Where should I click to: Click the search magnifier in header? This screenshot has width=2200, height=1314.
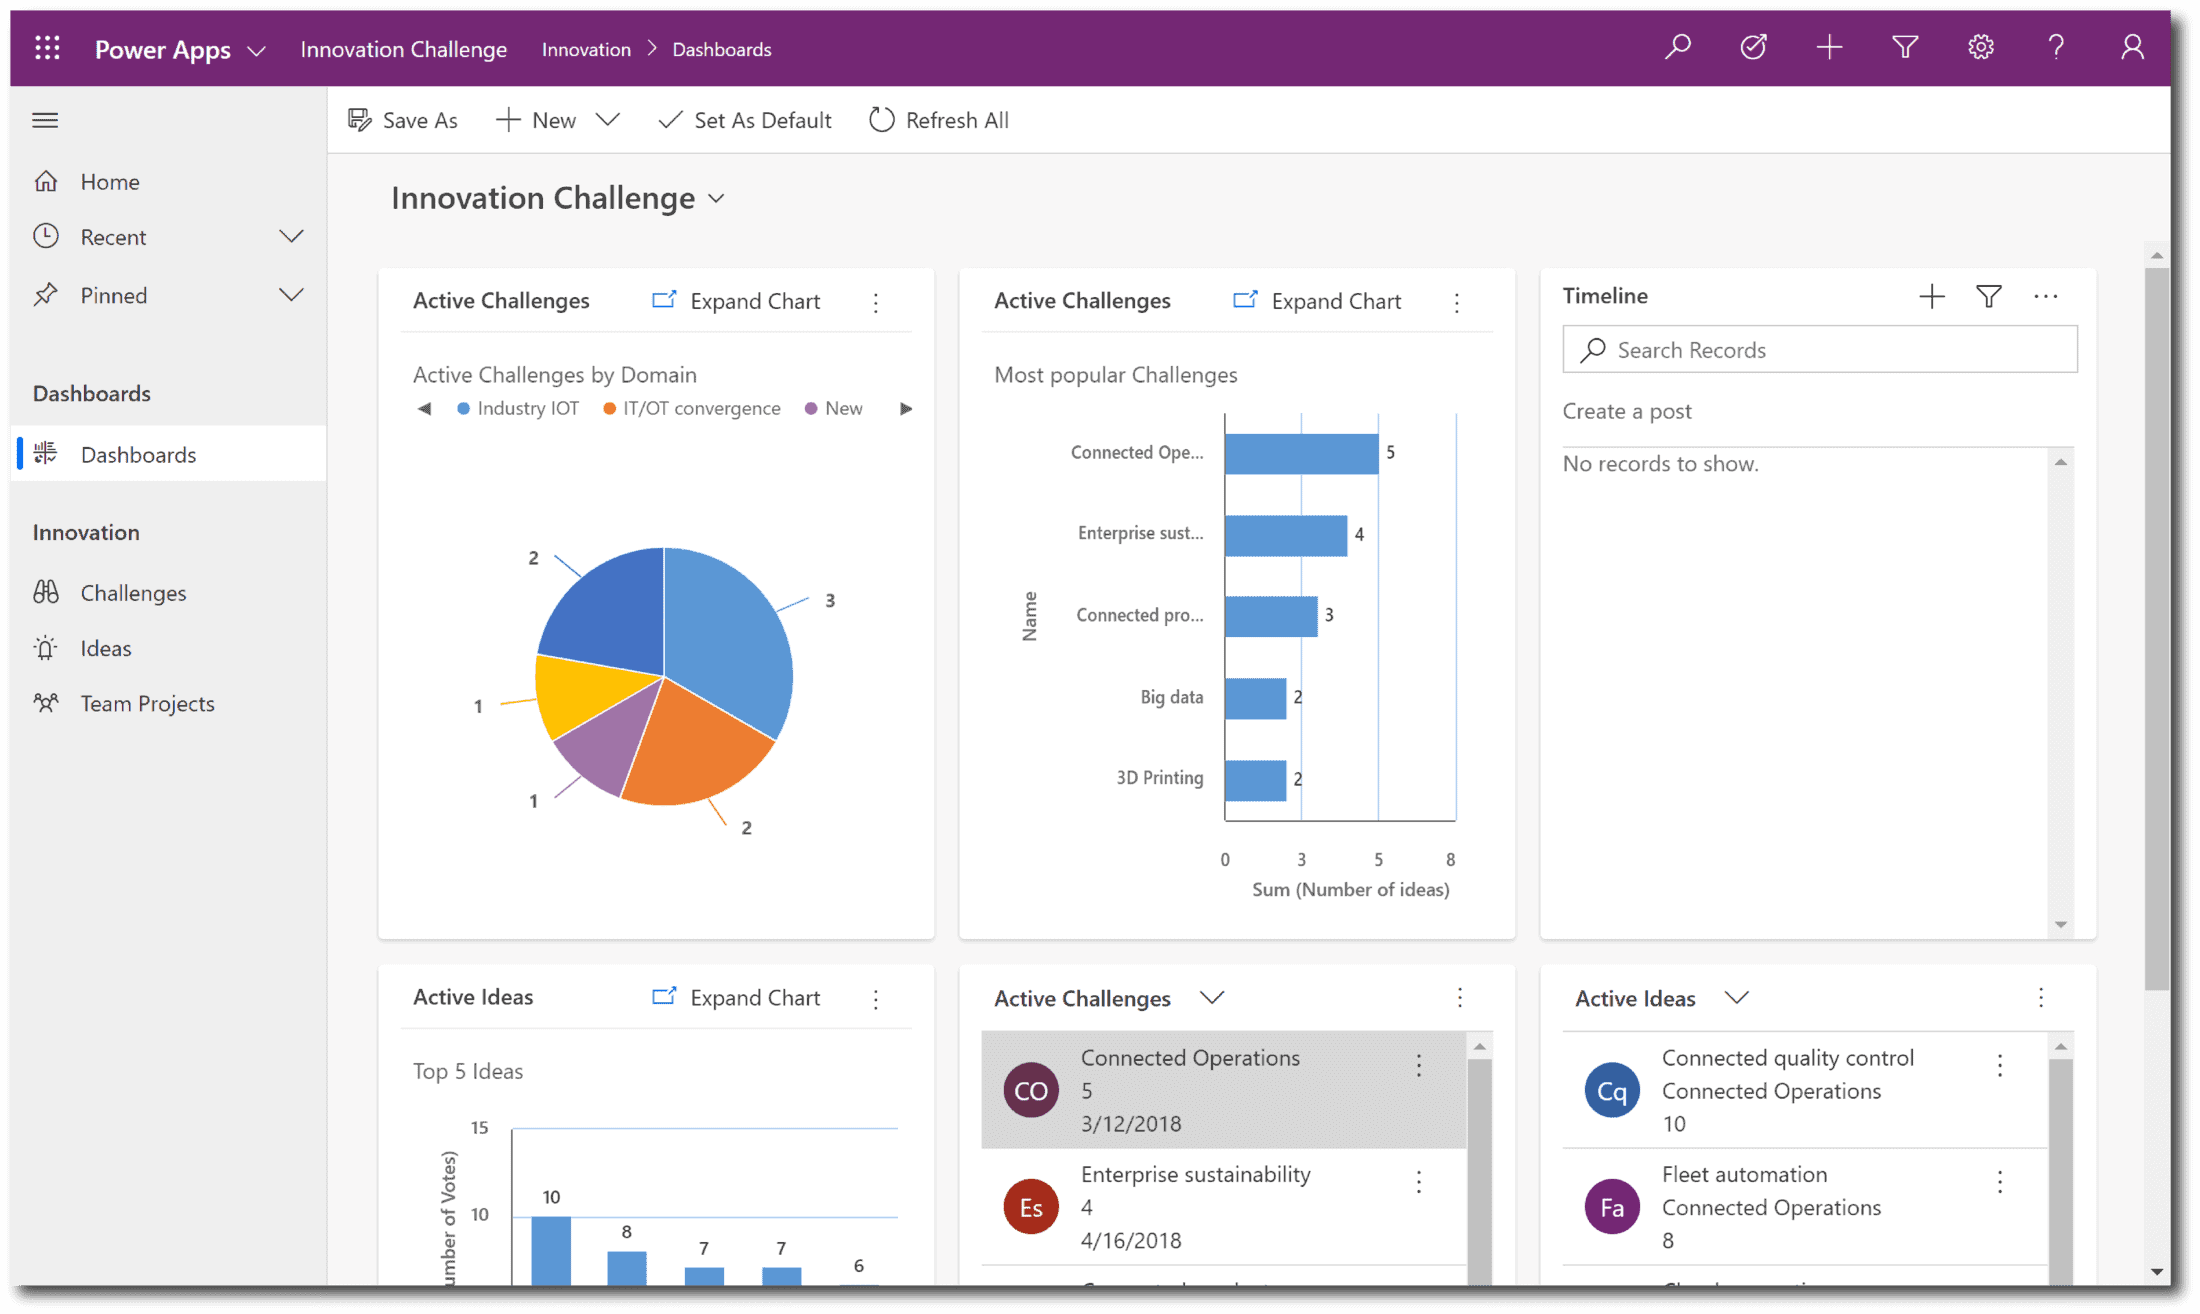tap(1678, 47)
